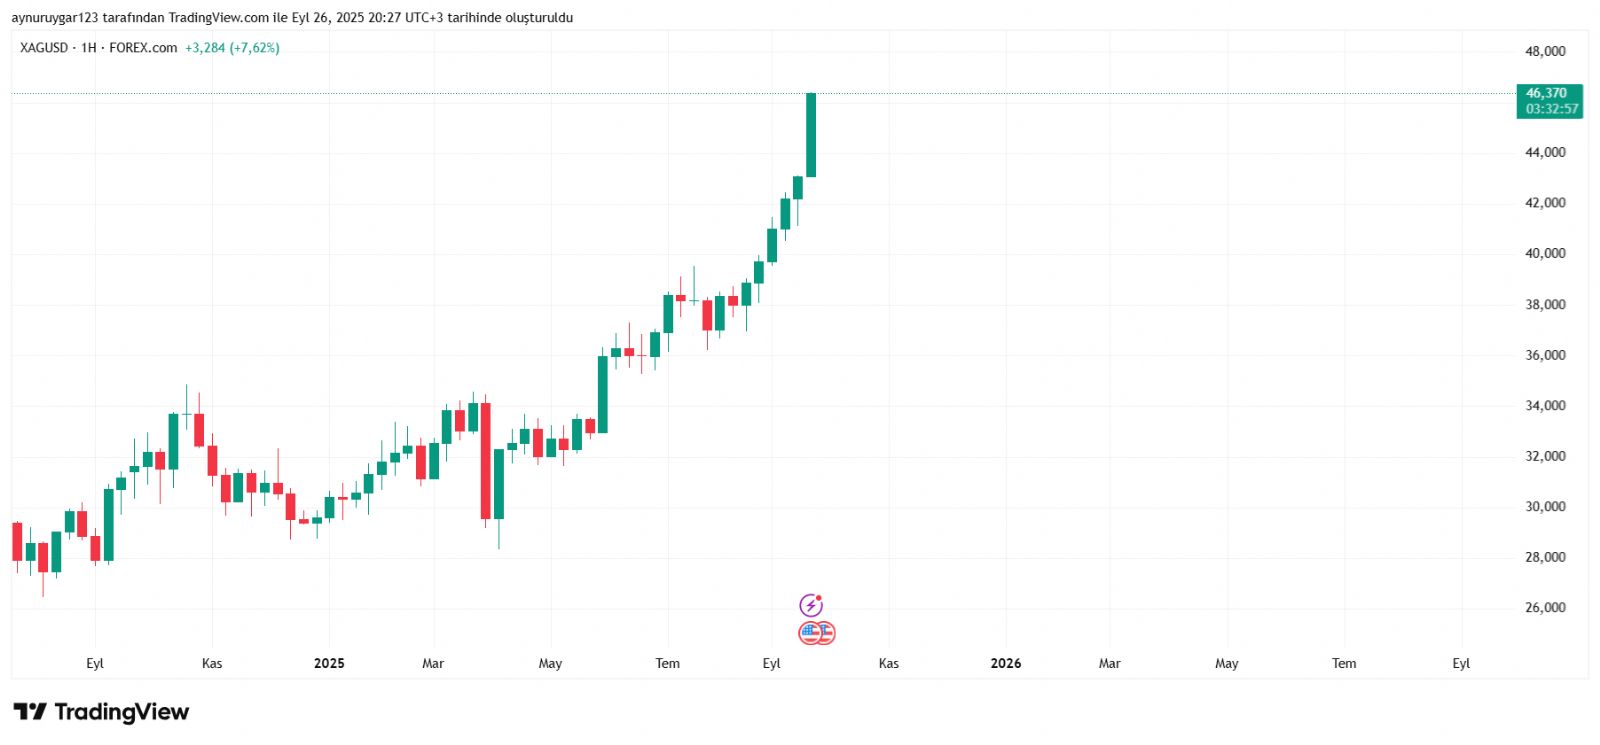
Task: Select the XAGUSD symbol label
Action: point(44,48)
